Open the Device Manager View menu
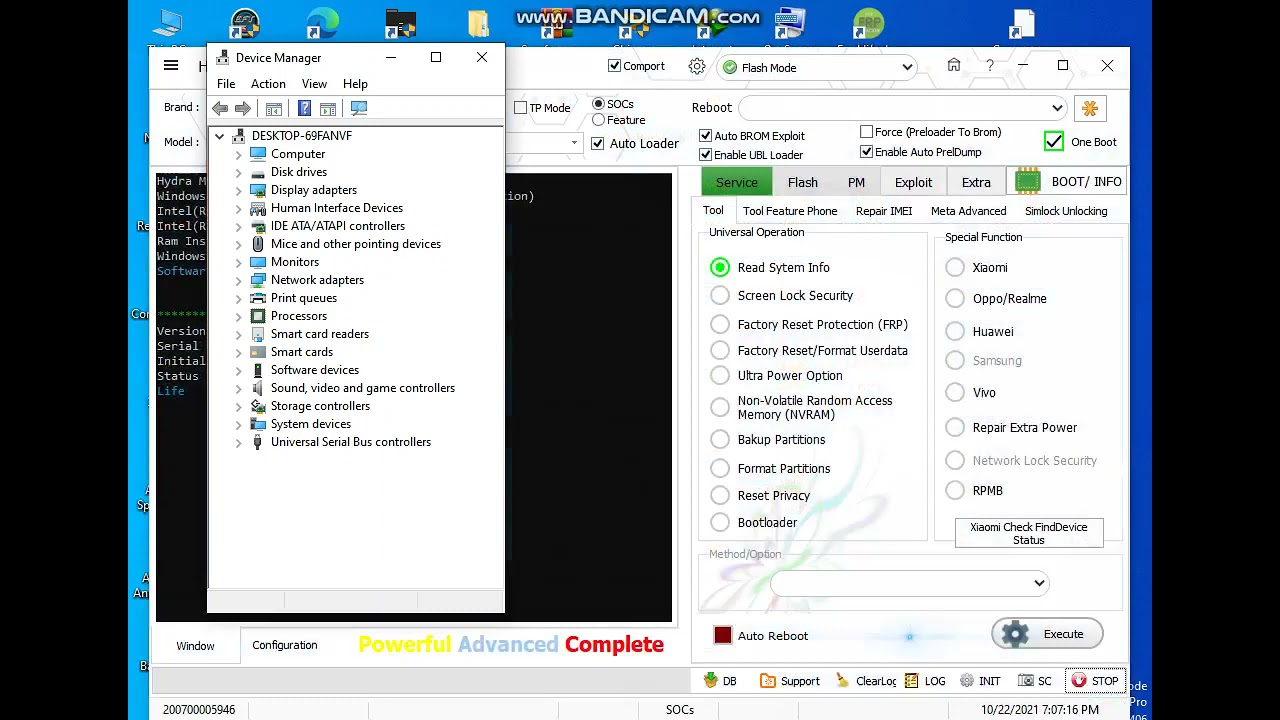 coord(314,84)
